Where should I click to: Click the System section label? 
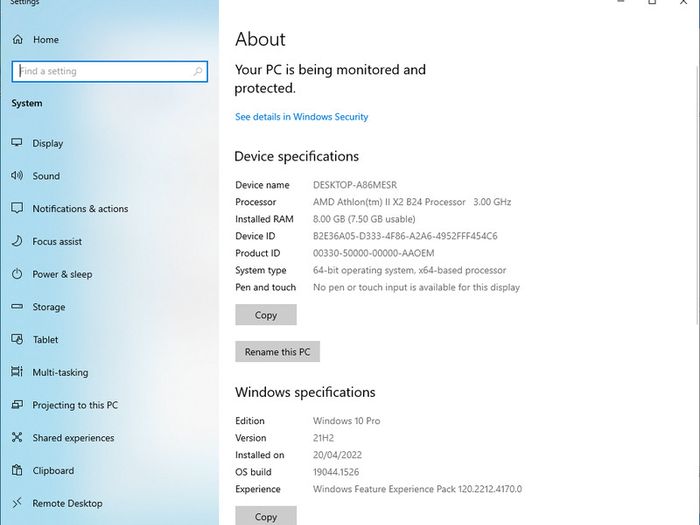coord(27,103)
